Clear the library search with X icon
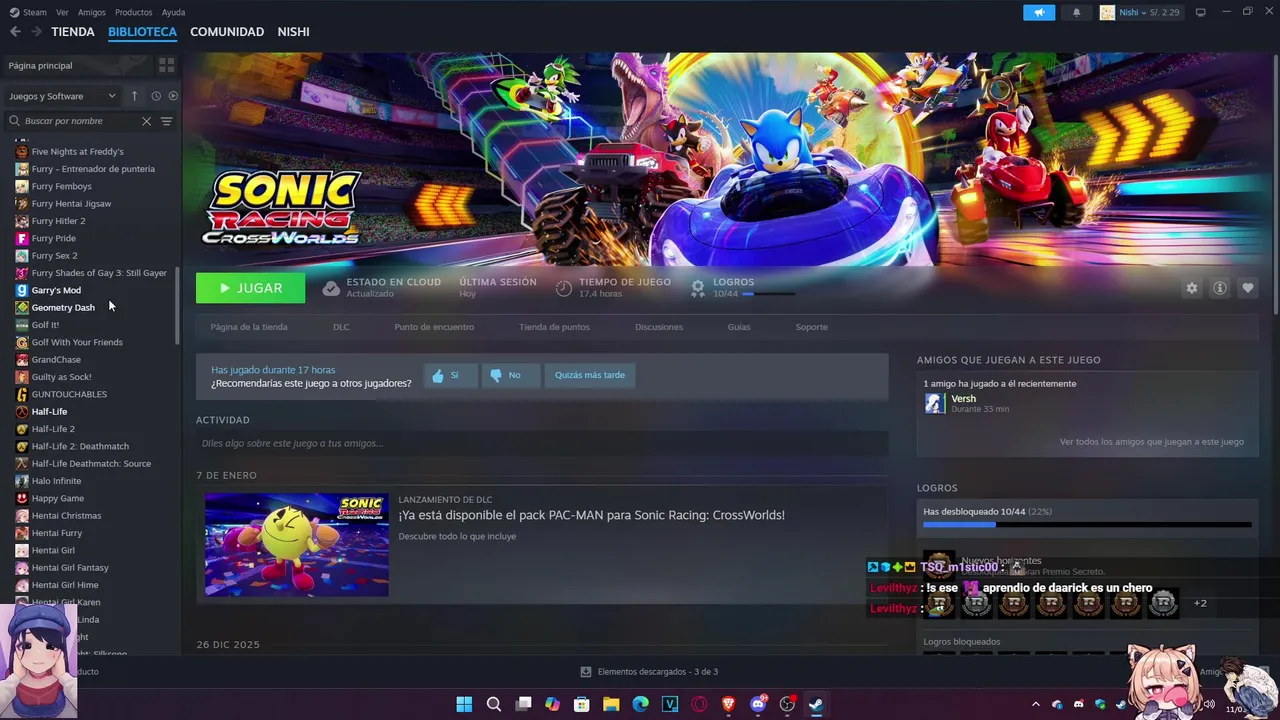1280x720 pixels. point(146,121)
